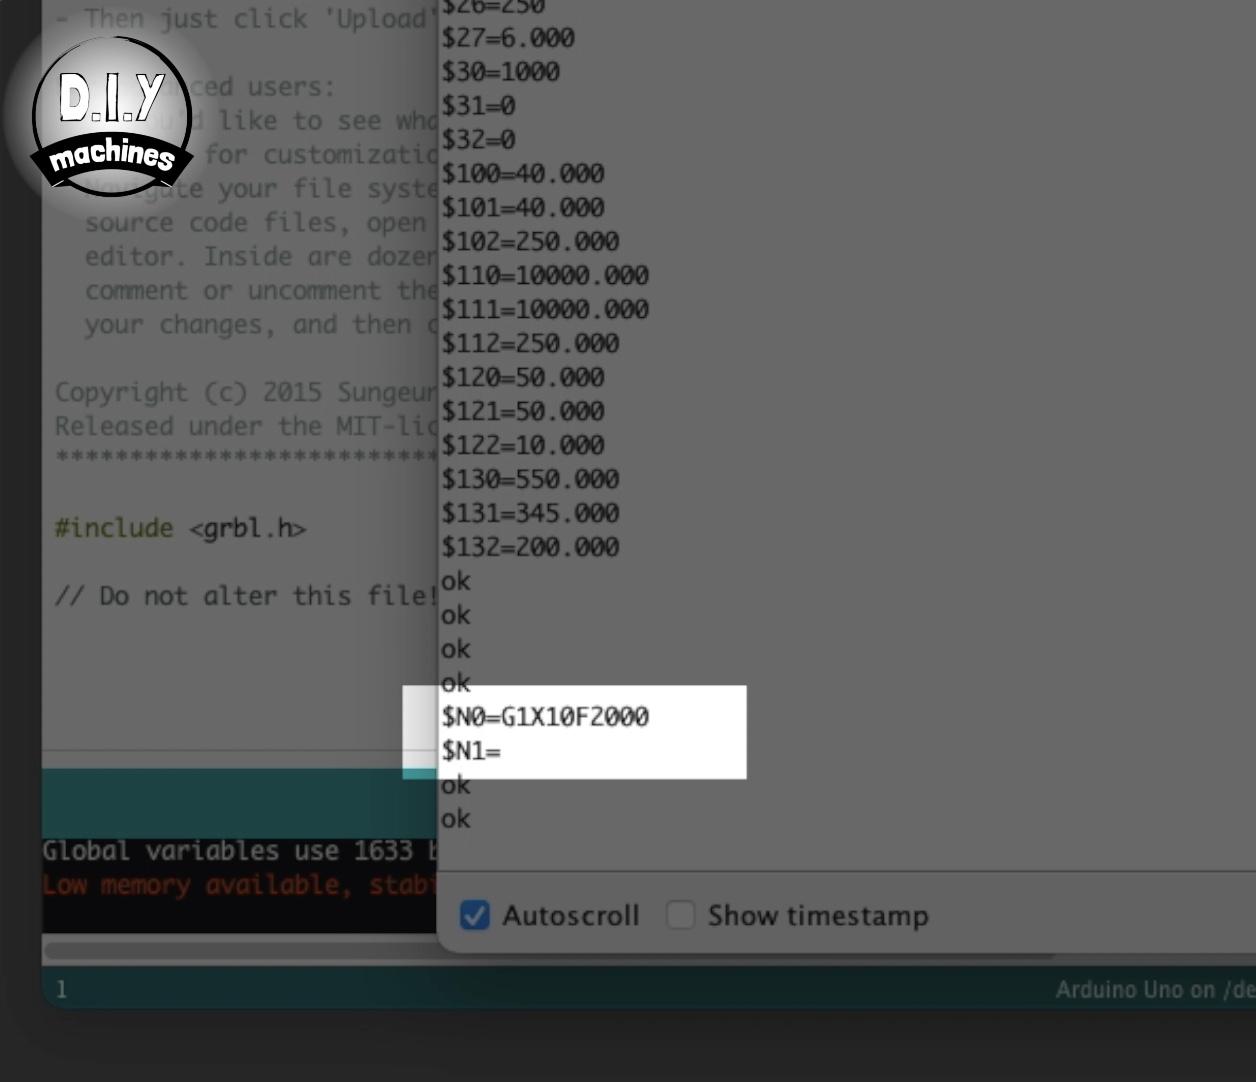Select the $132=200.000 settings line
This screenshot has width=1256, height=1082.
click(531, 547)
